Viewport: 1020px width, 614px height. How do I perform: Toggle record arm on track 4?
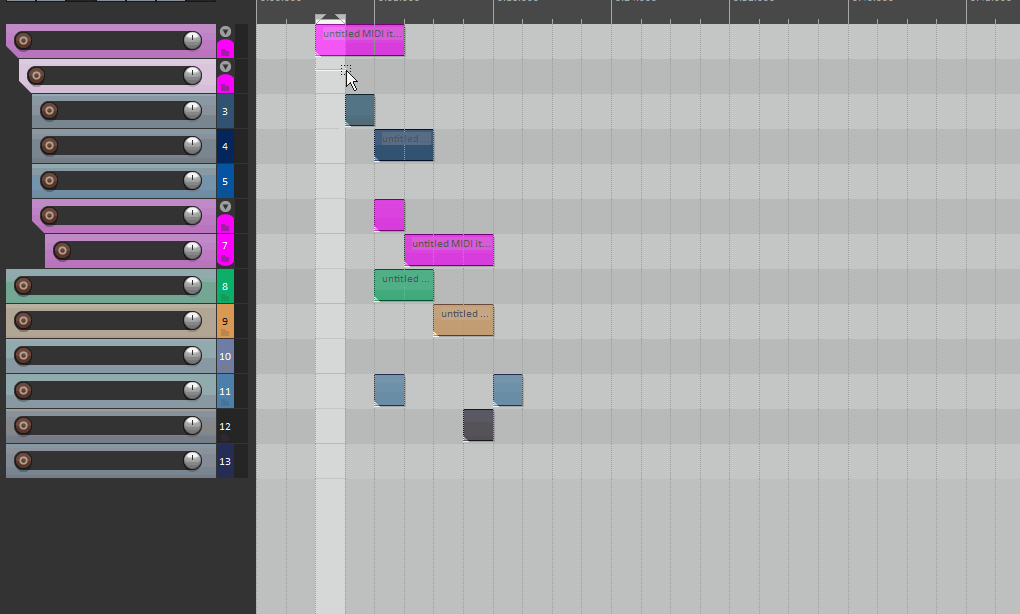(49, 146)
